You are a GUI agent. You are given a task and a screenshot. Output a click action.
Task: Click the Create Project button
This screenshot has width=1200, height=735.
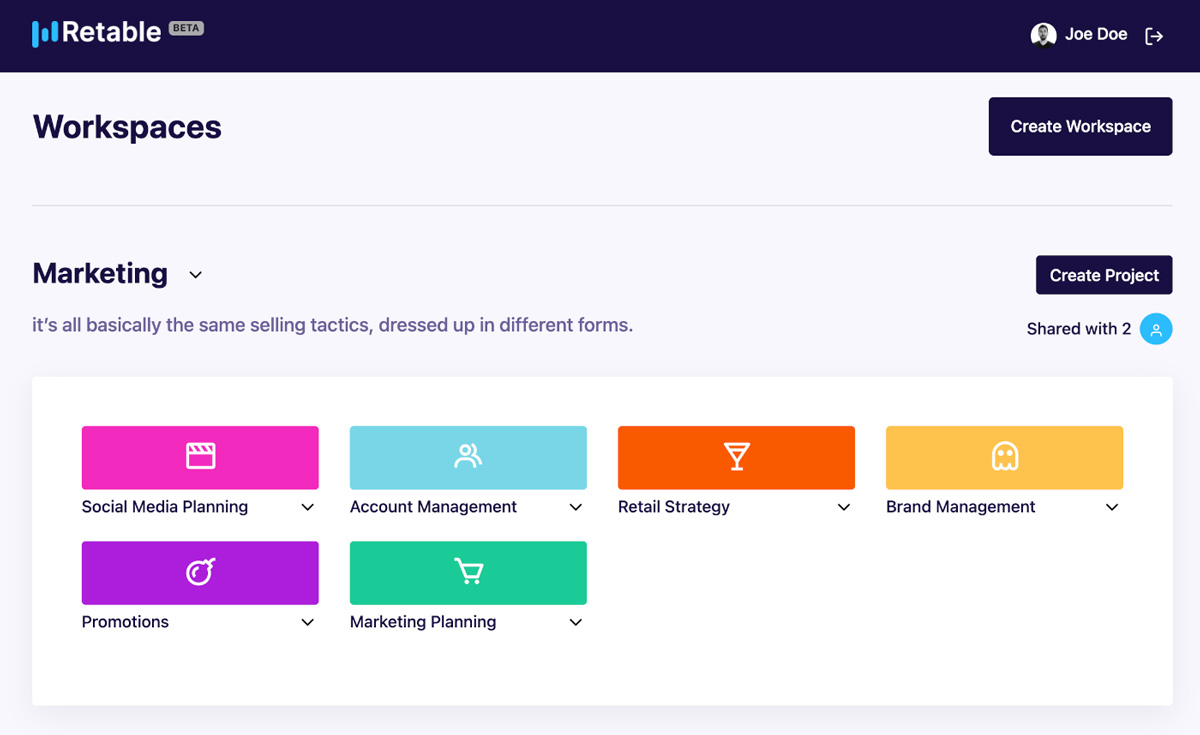pos(1104,275)
